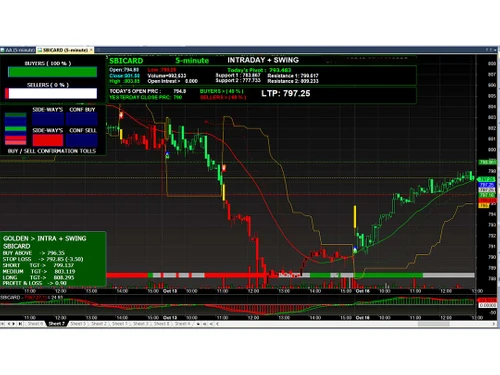500x375 pixels.
Task: Click YESTERDAY CLOSE PRC text
Action: point(146,97)
